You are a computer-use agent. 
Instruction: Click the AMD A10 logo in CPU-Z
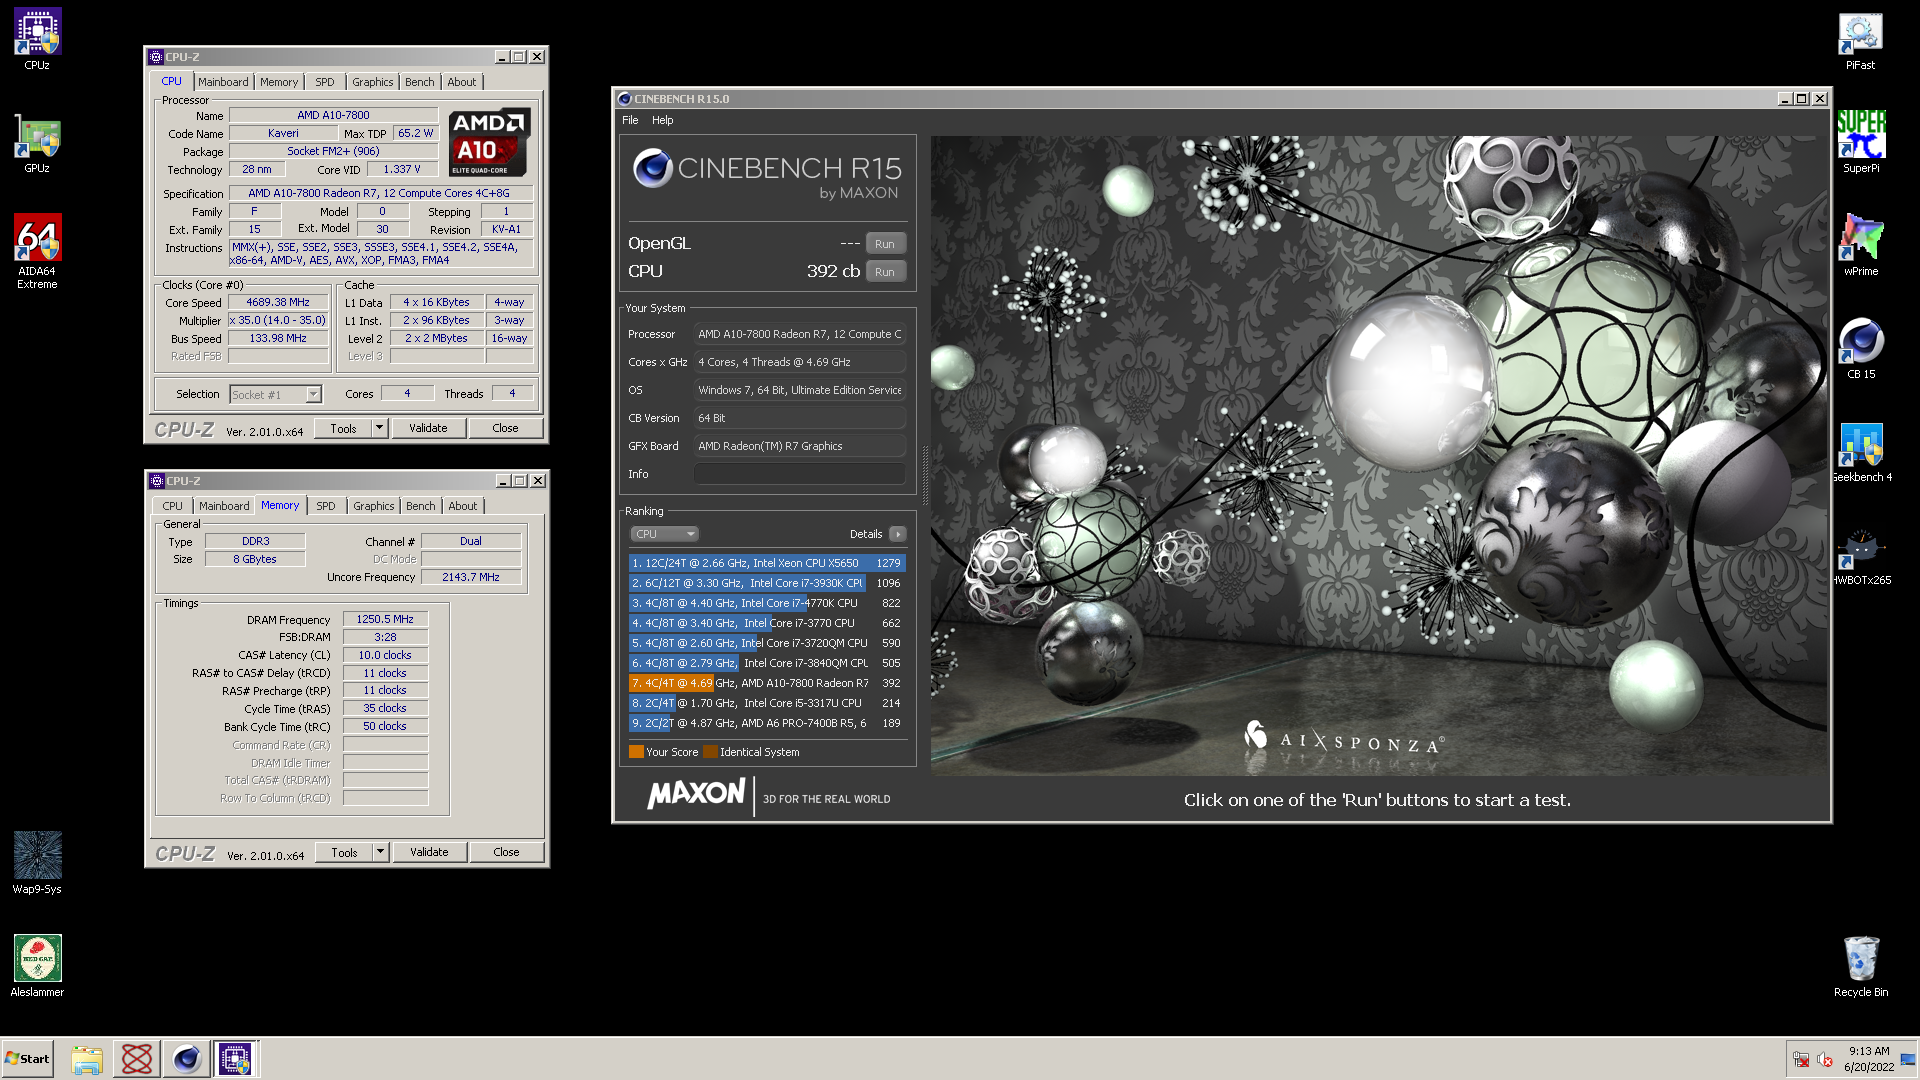coord(489,142)
